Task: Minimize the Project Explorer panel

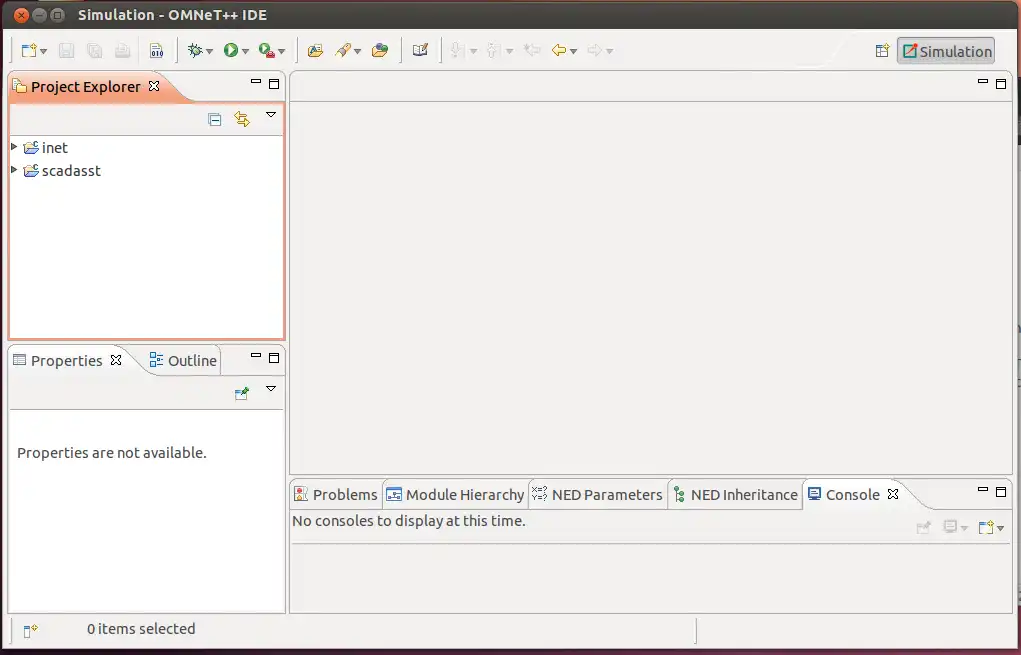Action: [256, 82]
